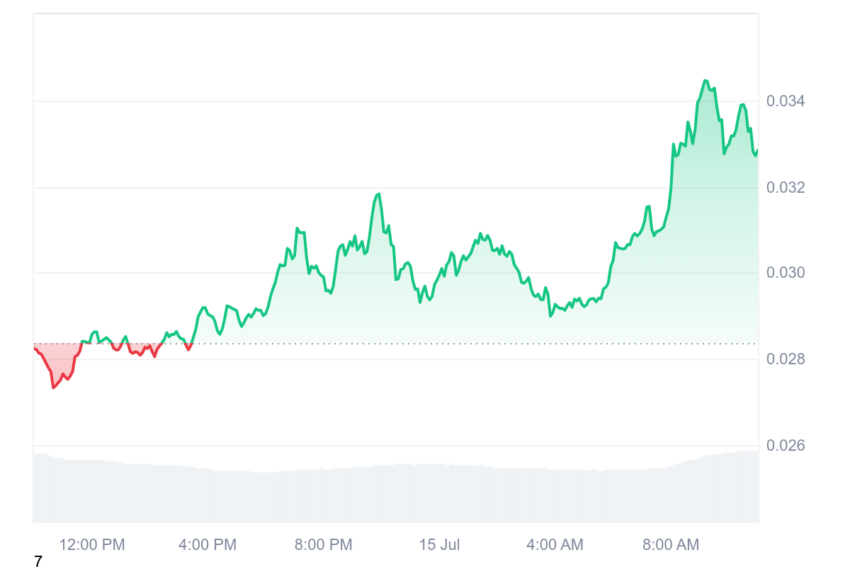Click the highest green peak above 0.034

point(705,81)
